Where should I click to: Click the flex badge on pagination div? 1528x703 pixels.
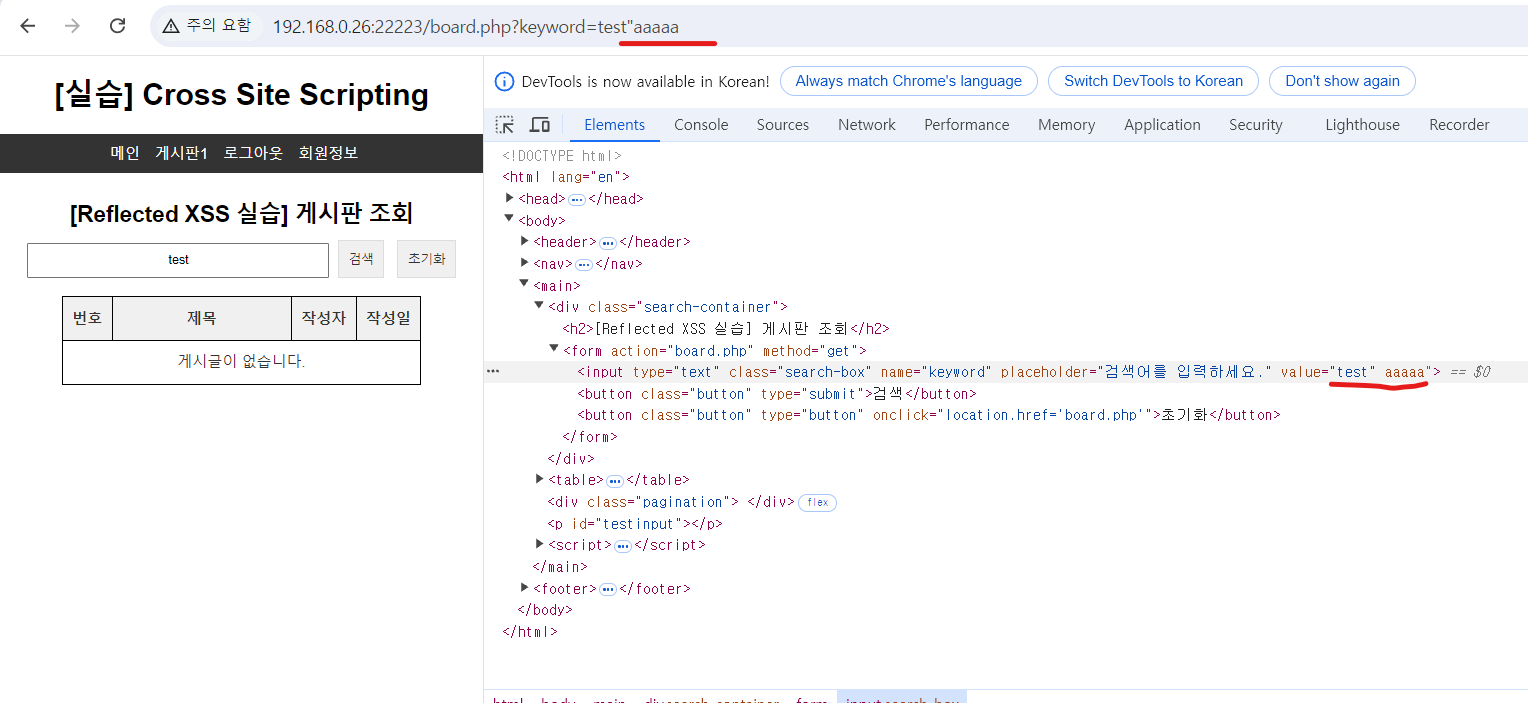pyautogui.click(x=817, y=502)
